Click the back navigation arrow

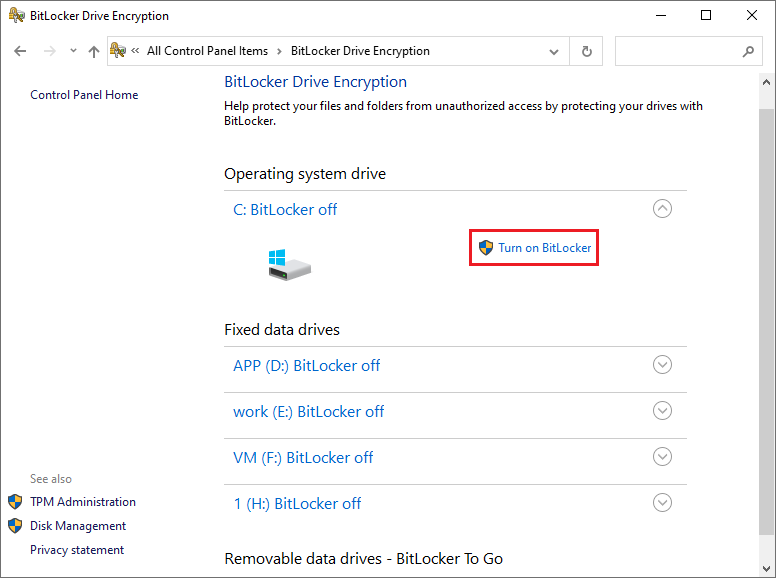click(x=20, y=51)
